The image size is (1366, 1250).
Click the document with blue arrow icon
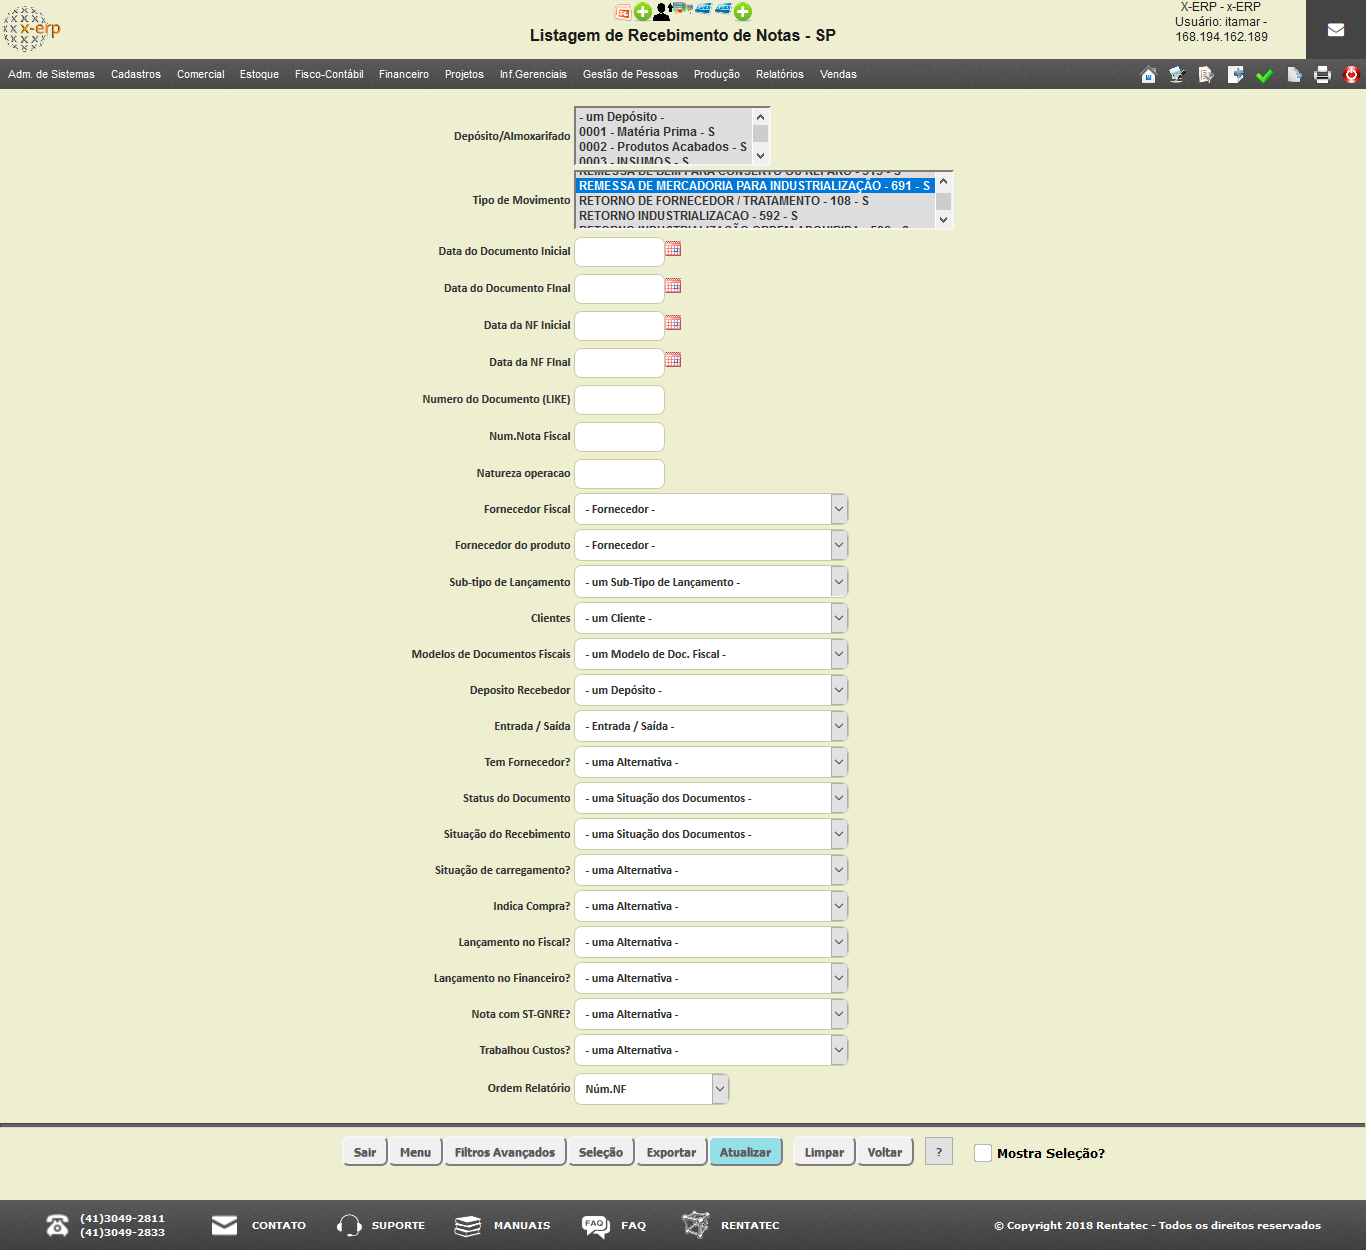1235,75
